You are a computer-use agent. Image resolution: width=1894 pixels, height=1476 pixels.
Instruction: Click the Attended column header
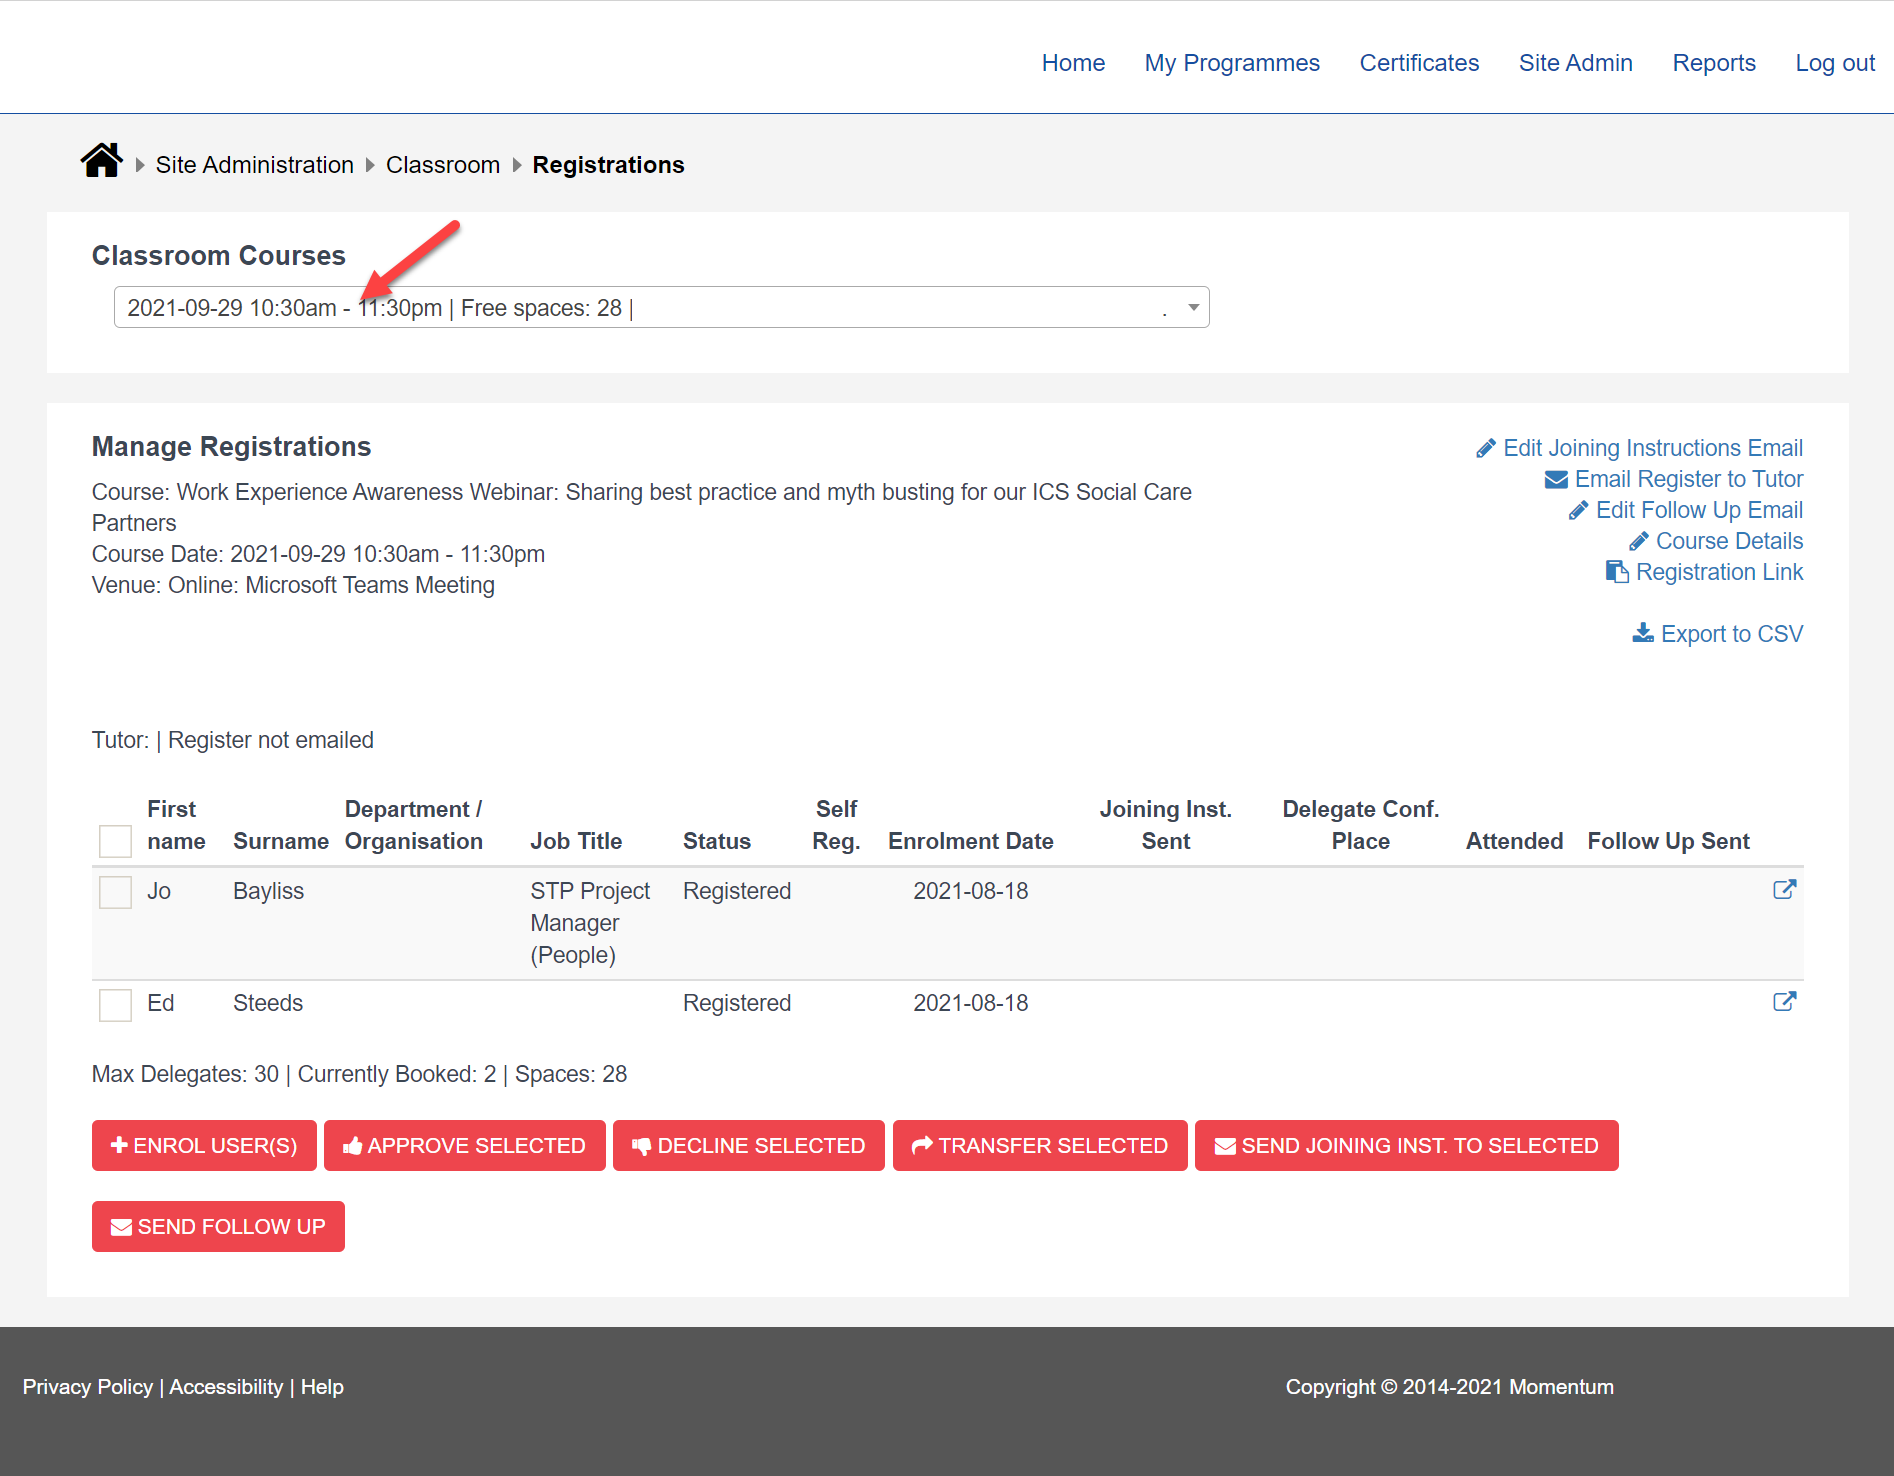tap(1514, 841)
